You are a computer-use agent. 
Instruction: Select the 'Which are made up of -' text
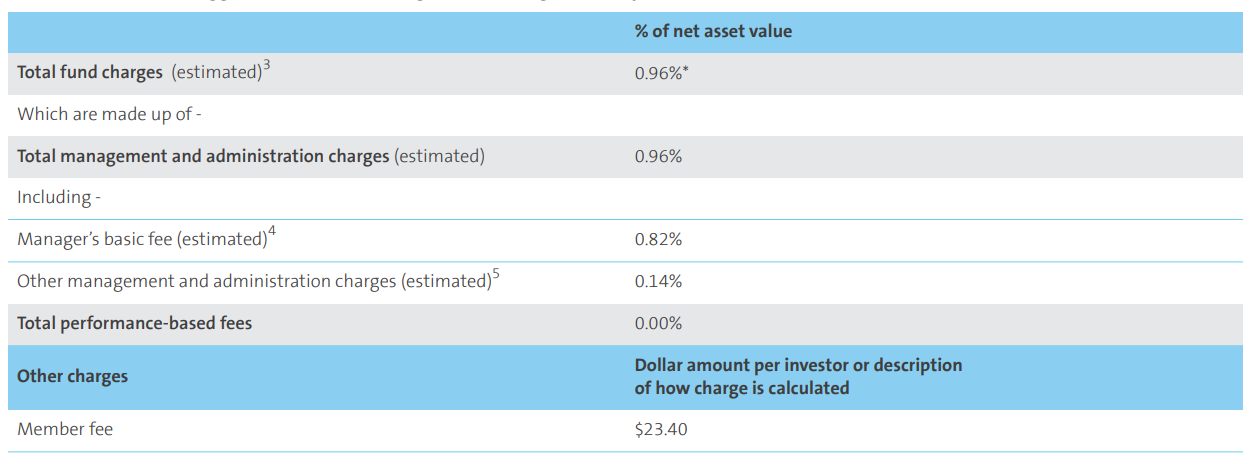click(x=110, y=115)
